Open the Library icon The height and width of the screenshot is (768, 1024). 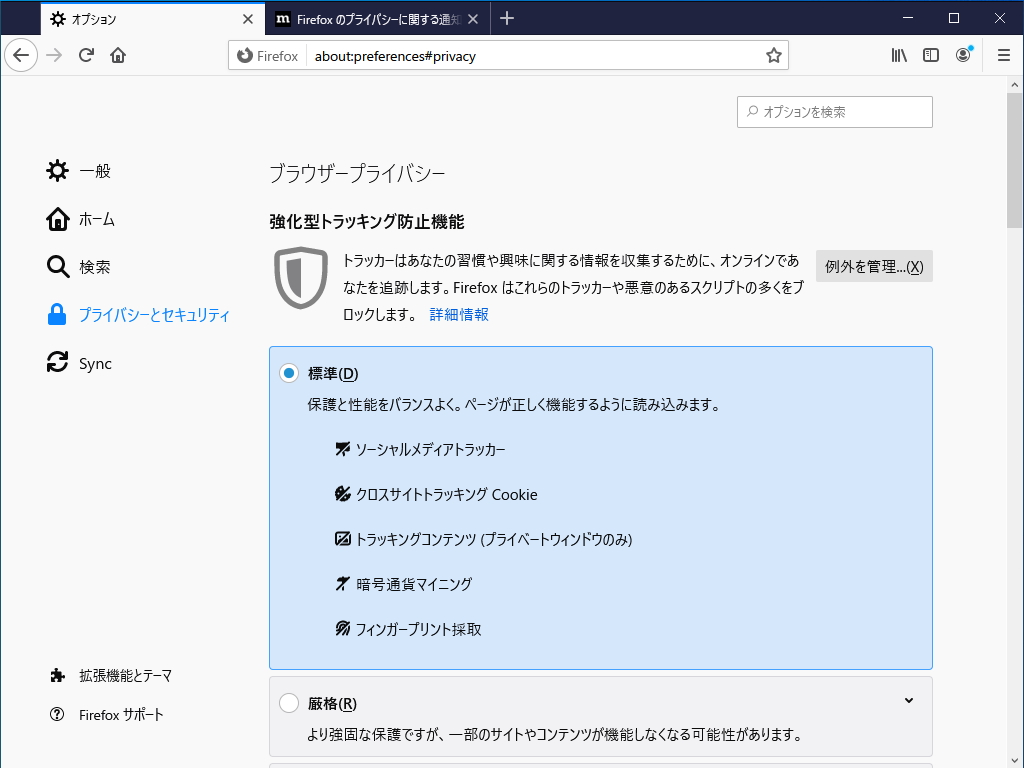click(898, 55)
